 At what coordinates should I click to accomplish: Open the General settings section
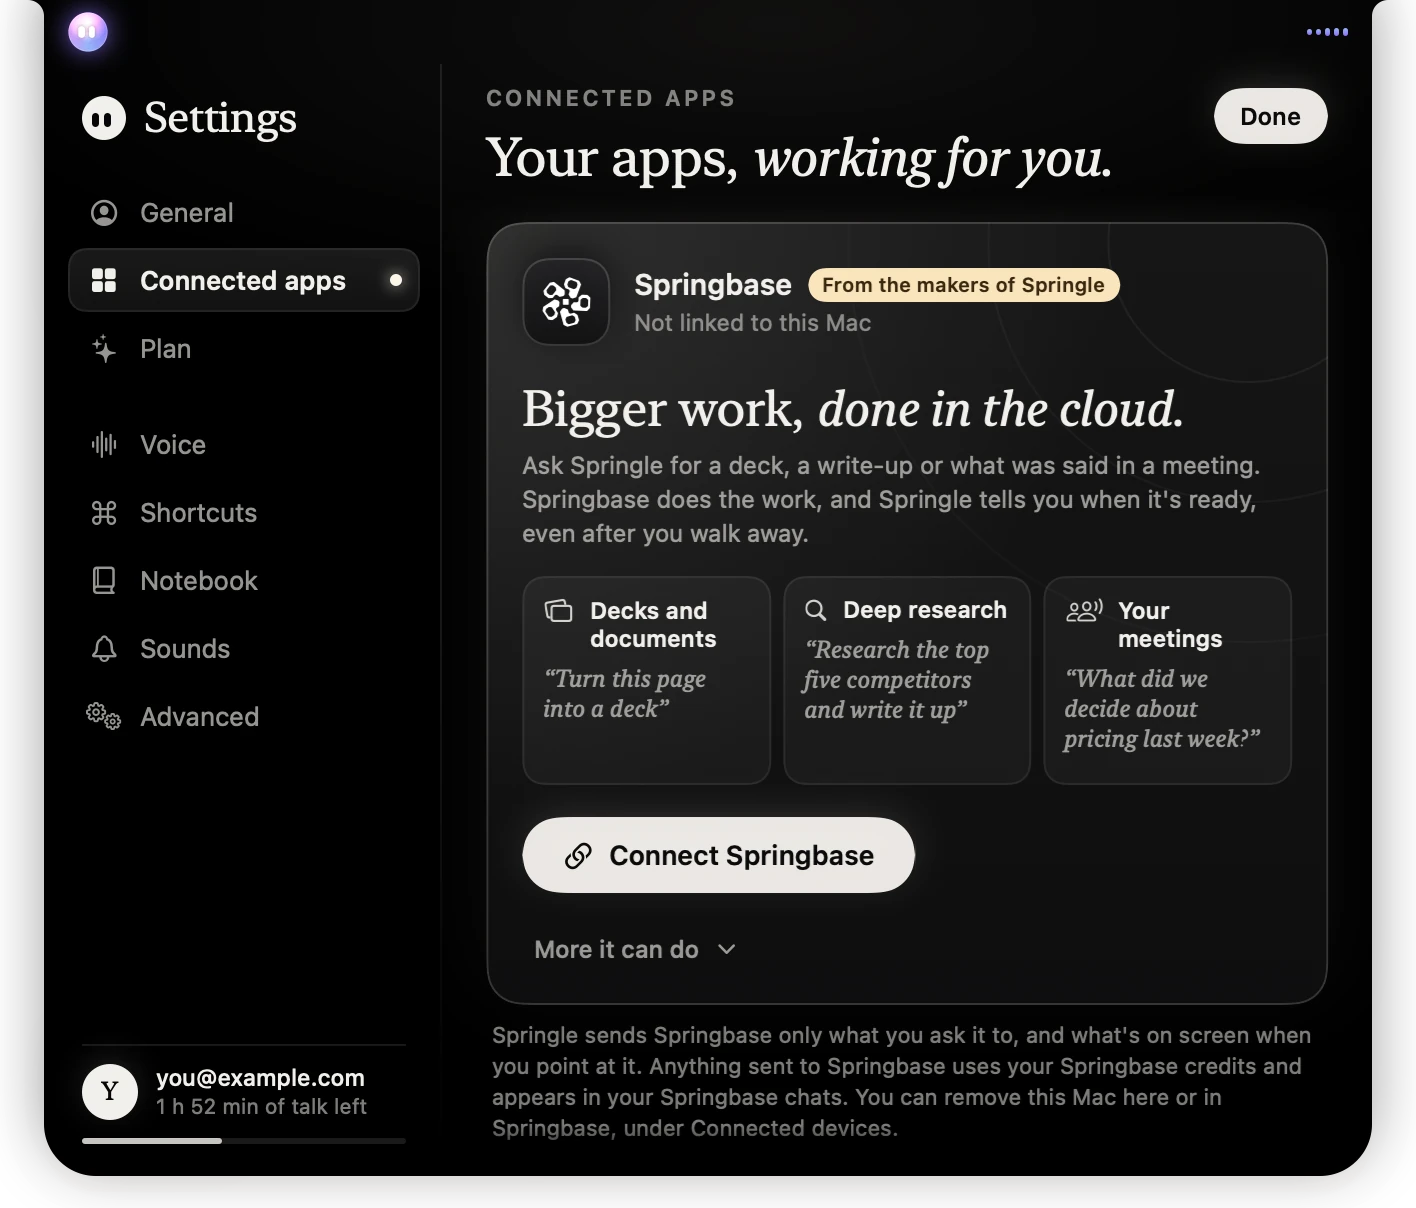coord(244,213)
